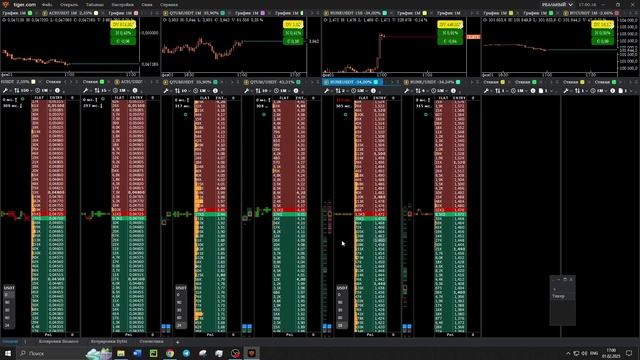Select the QTUMUSDT 1M 35,90% chart tab
Image resolution: width=640 pixels, height=360 pixels.
point(194,13)
